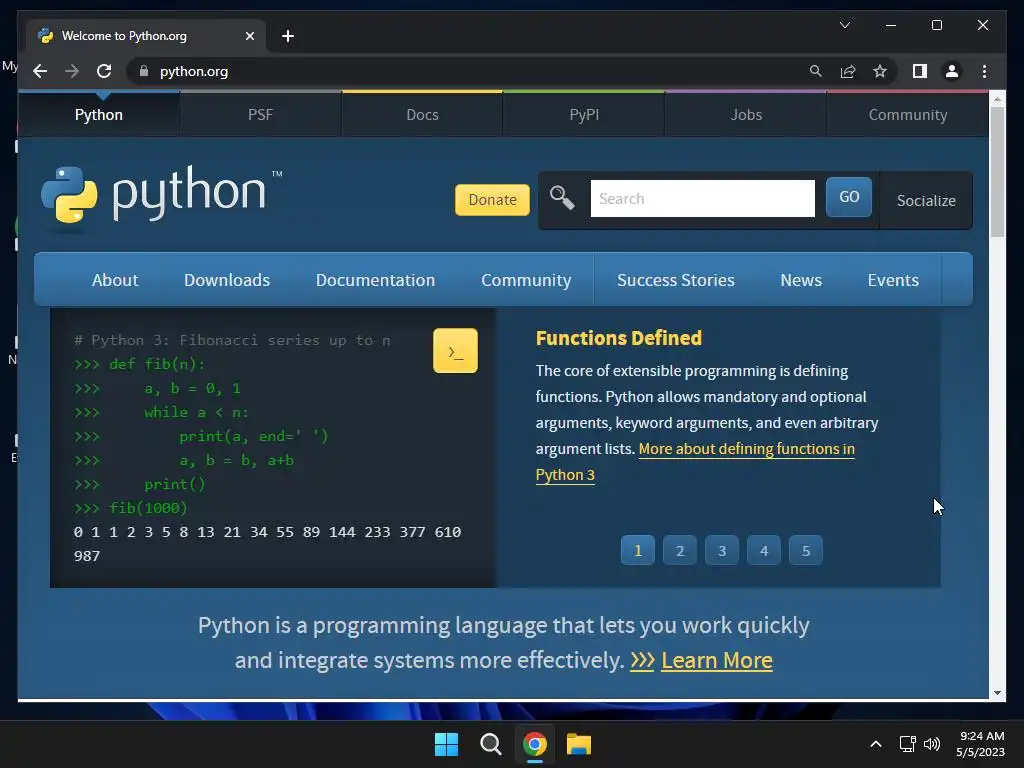Screen dimensions: 1024x768
Task: Open the Events menu
Action: click(x=893, y=280)
